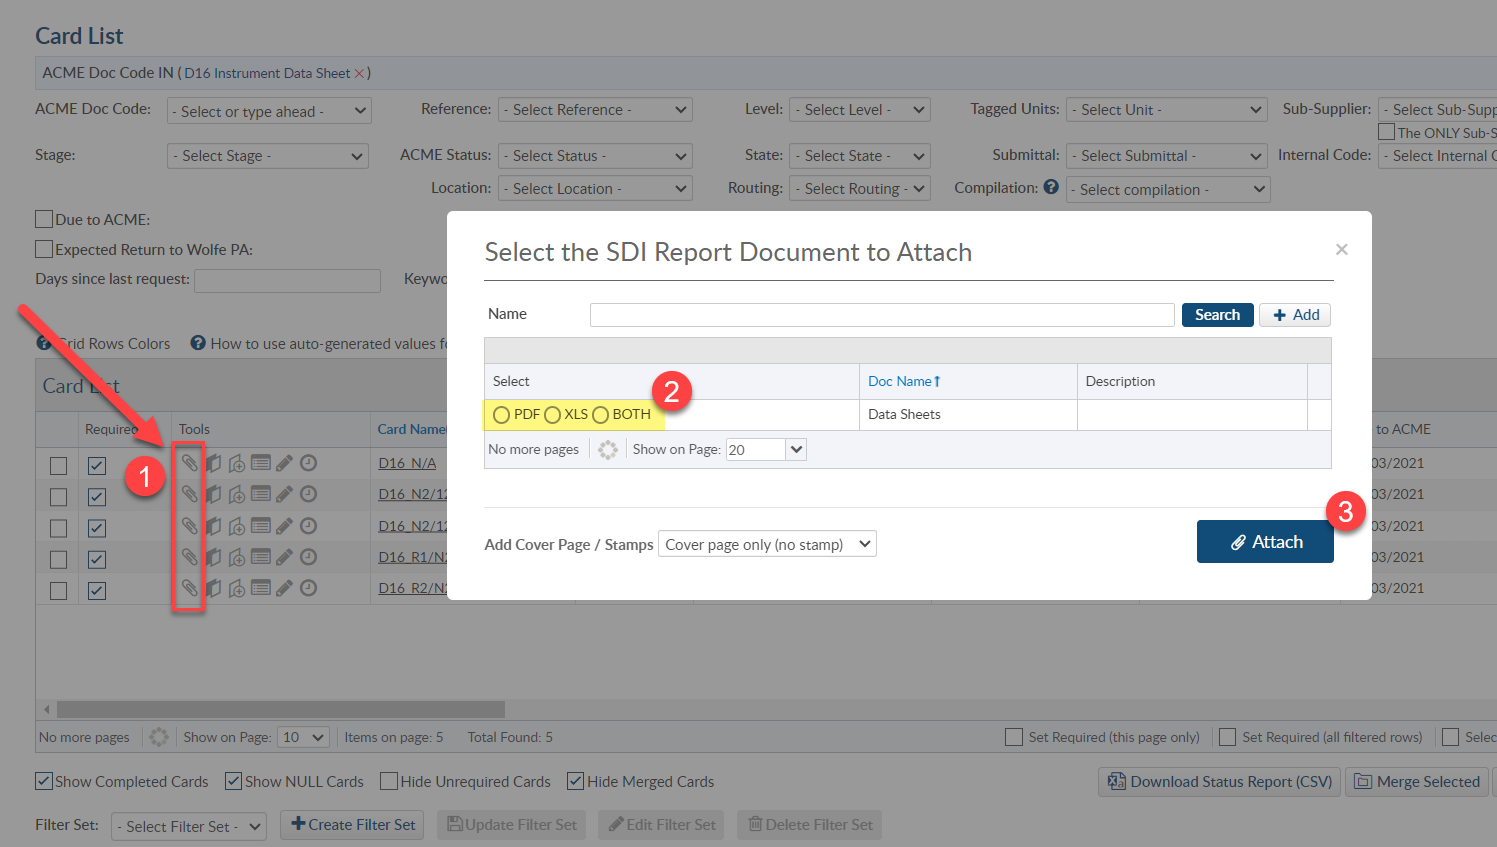Check Set Required (all filtered rows)
The width and height of the screenshot is (1497, 847).
pyautogui.click(x=1228, y=737)
